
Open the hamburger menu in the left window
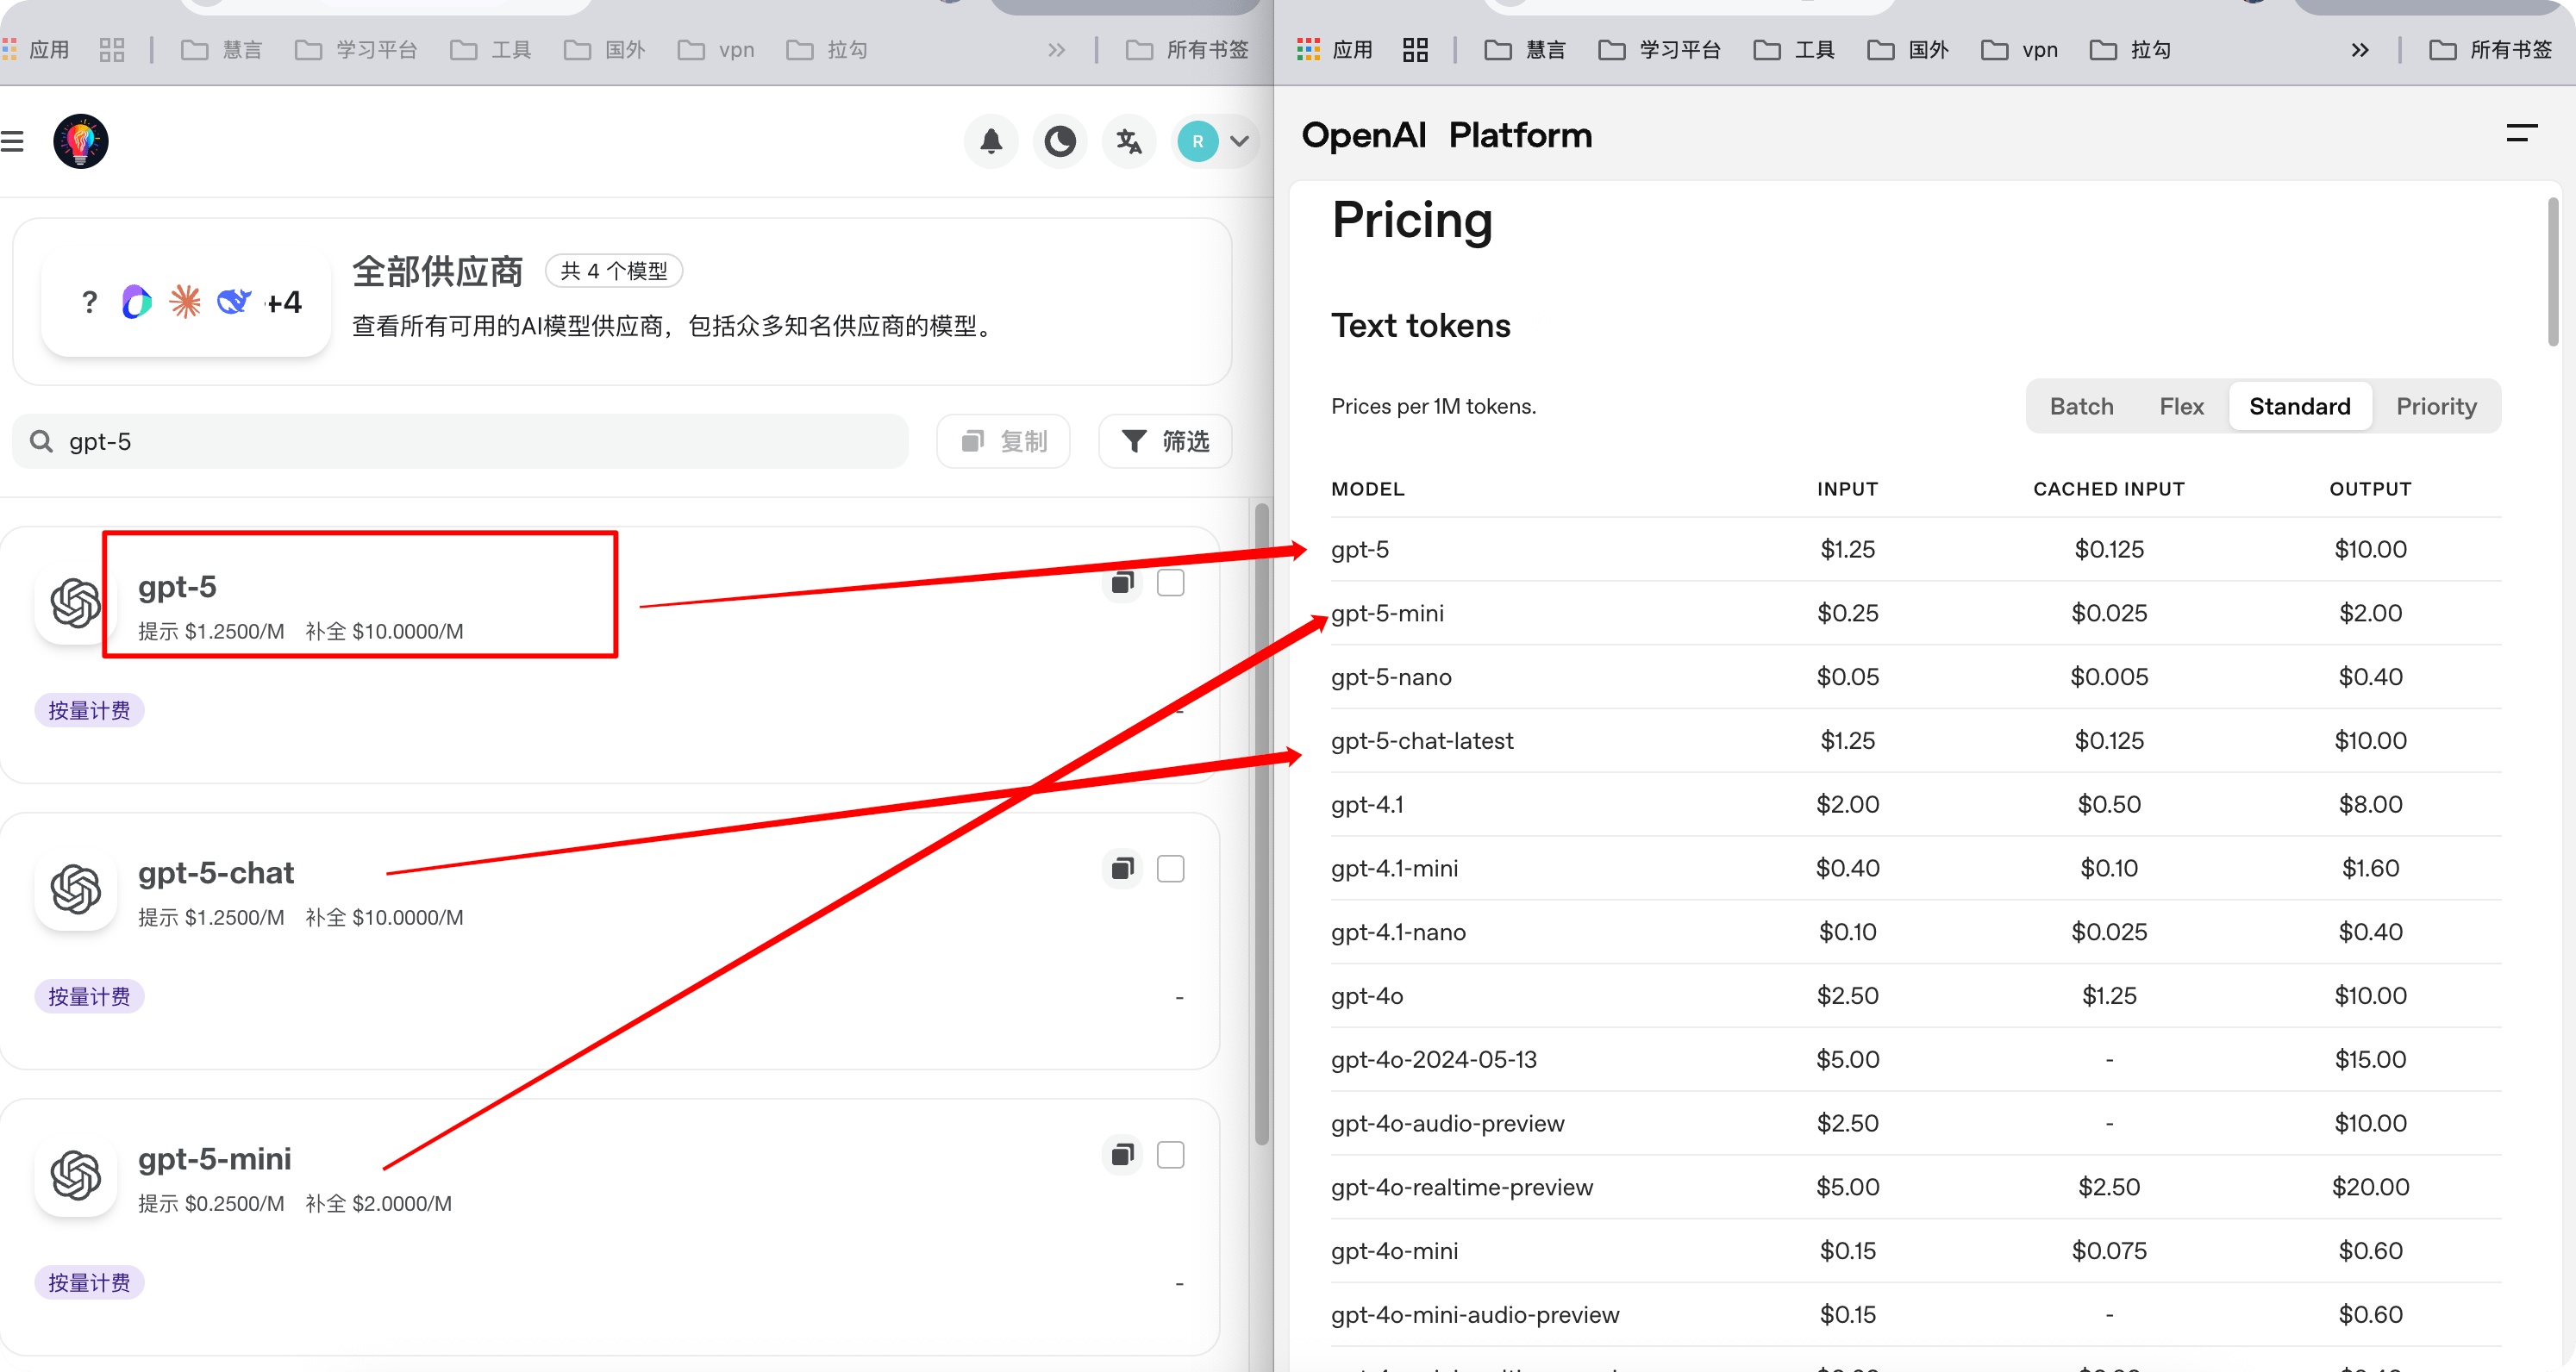tap(12, 141)
